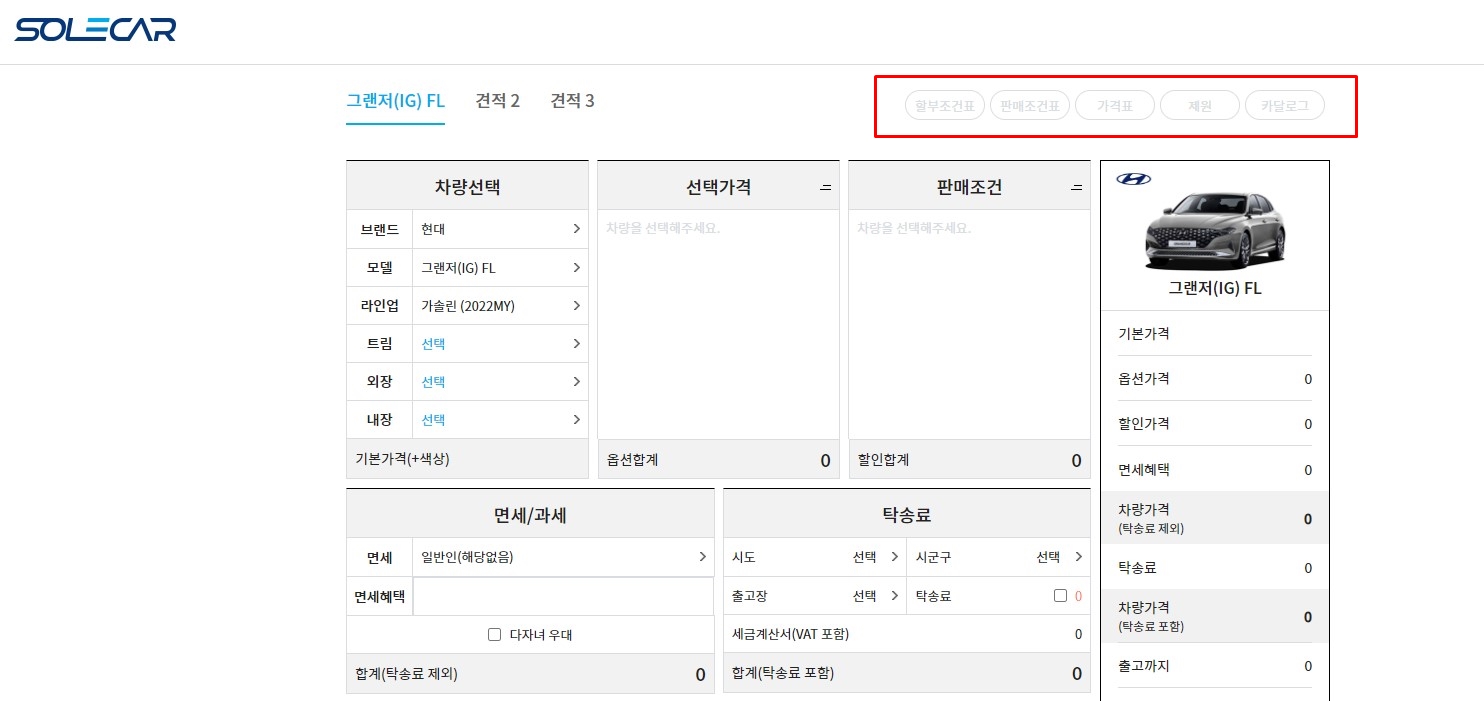The width and height of the screenshot is (1484, 701).
Task: Switch to the 견적 2 tab
Action: 498,101
